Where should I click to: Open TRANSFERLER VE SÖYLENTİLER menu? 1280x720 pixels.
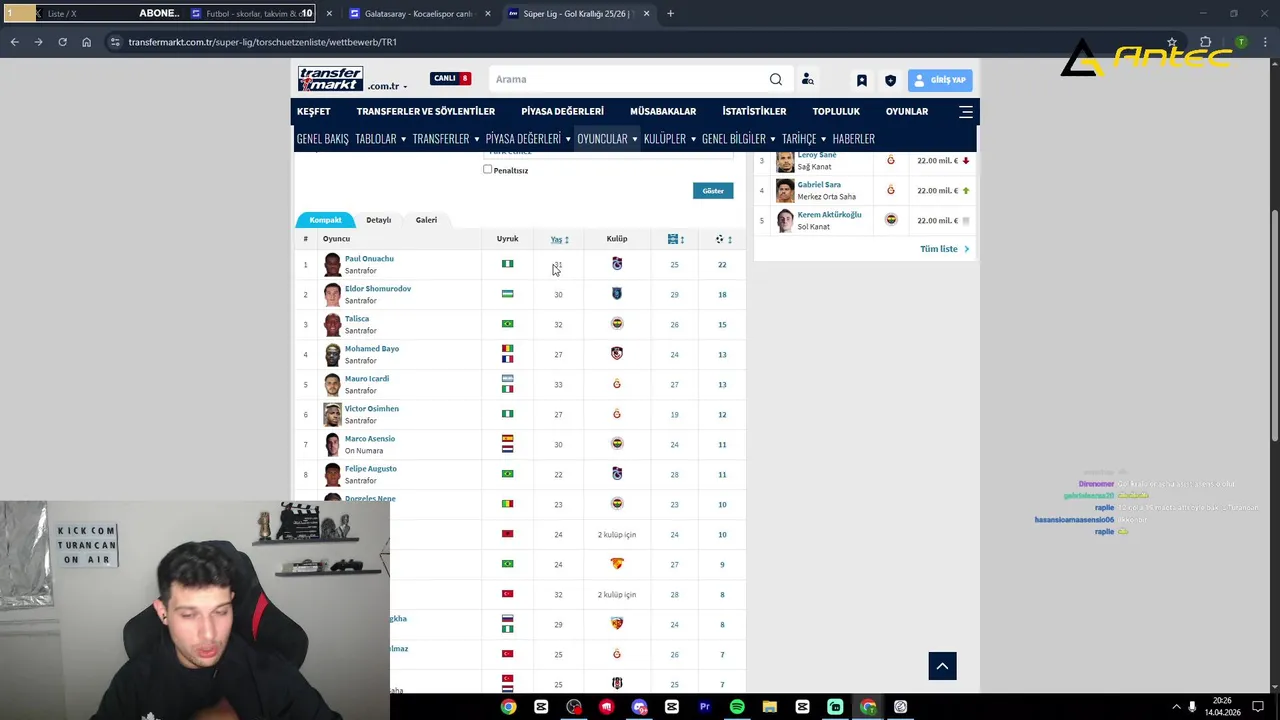click(426, 111)
